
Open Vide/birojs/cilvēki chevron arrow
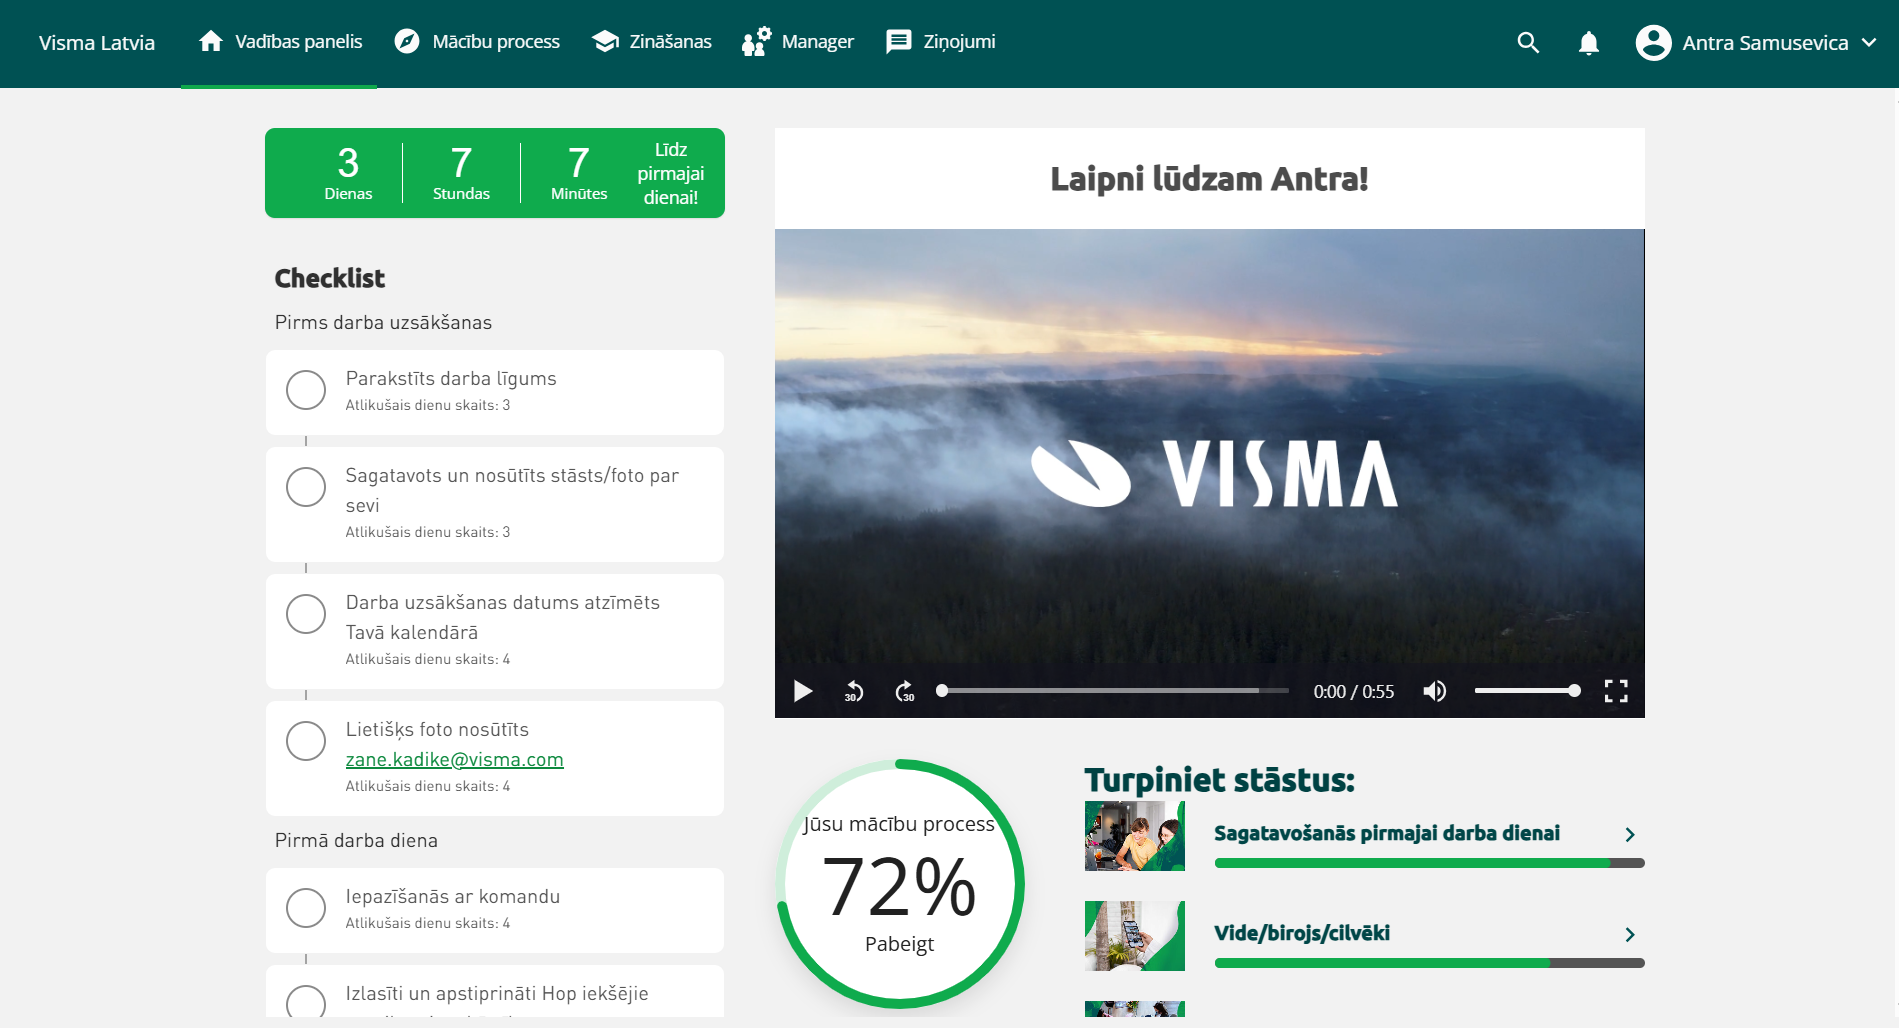tap(1630, 934)
